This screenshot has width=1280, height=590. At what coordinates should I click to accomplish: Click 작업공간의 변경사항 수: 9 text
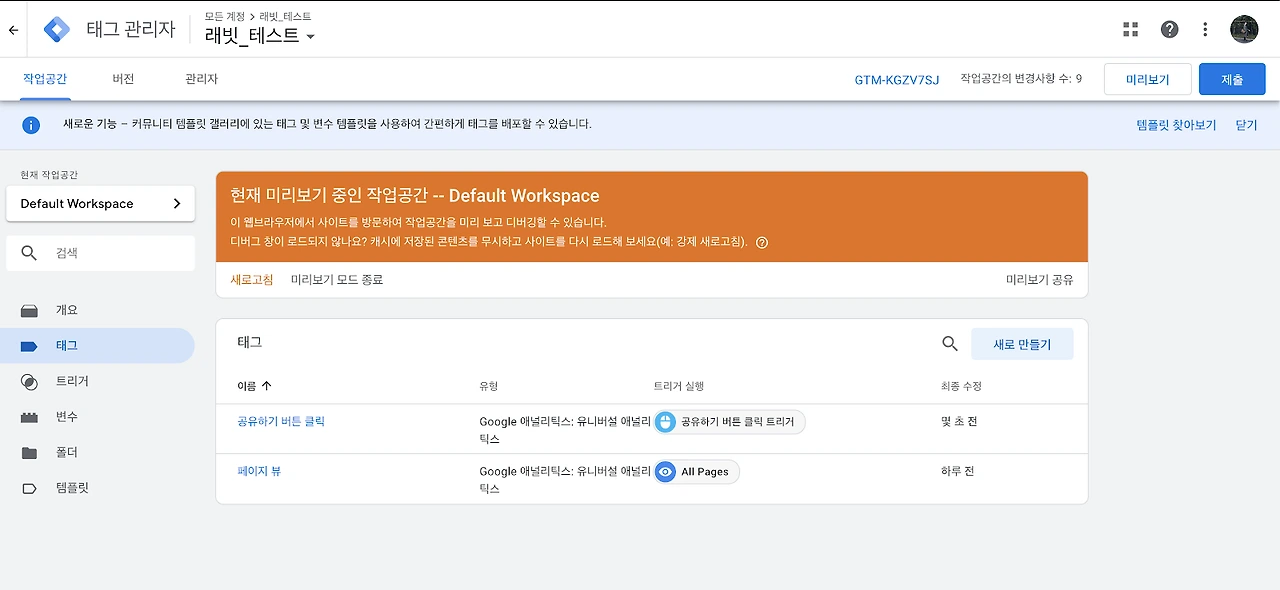pyautogui.click(x=1021, y=78)
